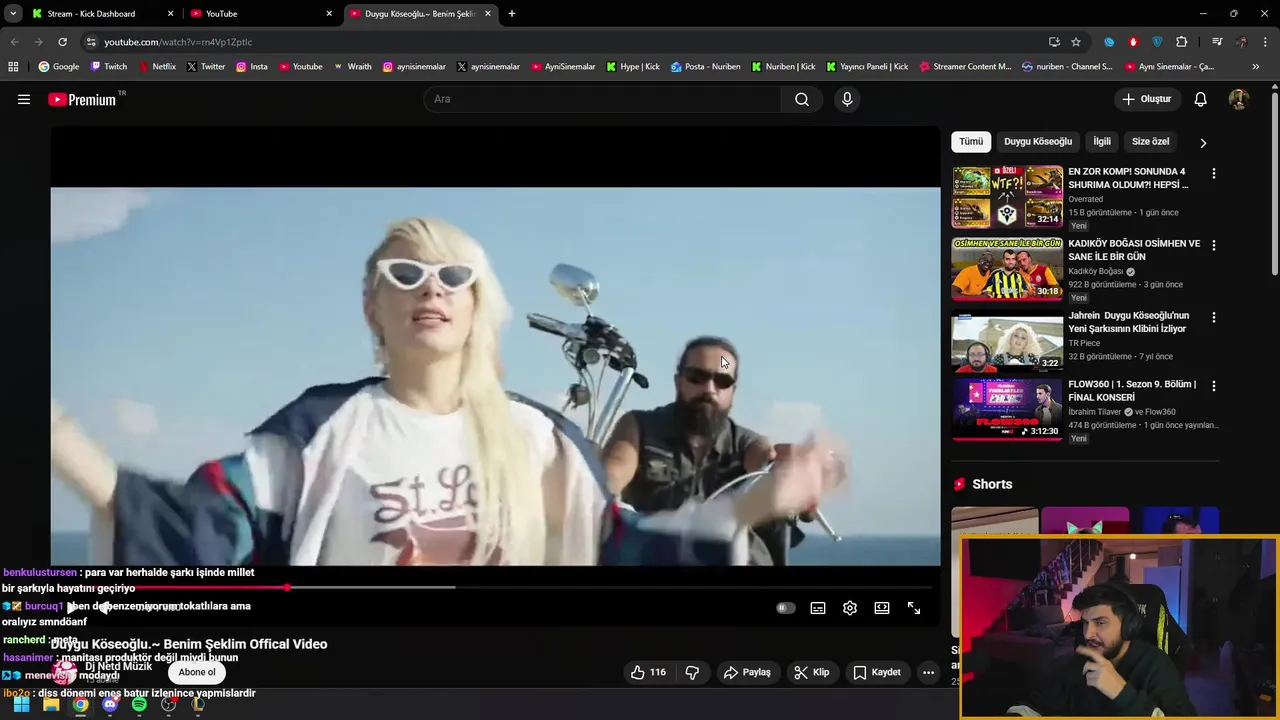The height and width of the screenshot is (720, 1280).
Task: Open tab search dropdown in Chrome
Action: point(13,14)
